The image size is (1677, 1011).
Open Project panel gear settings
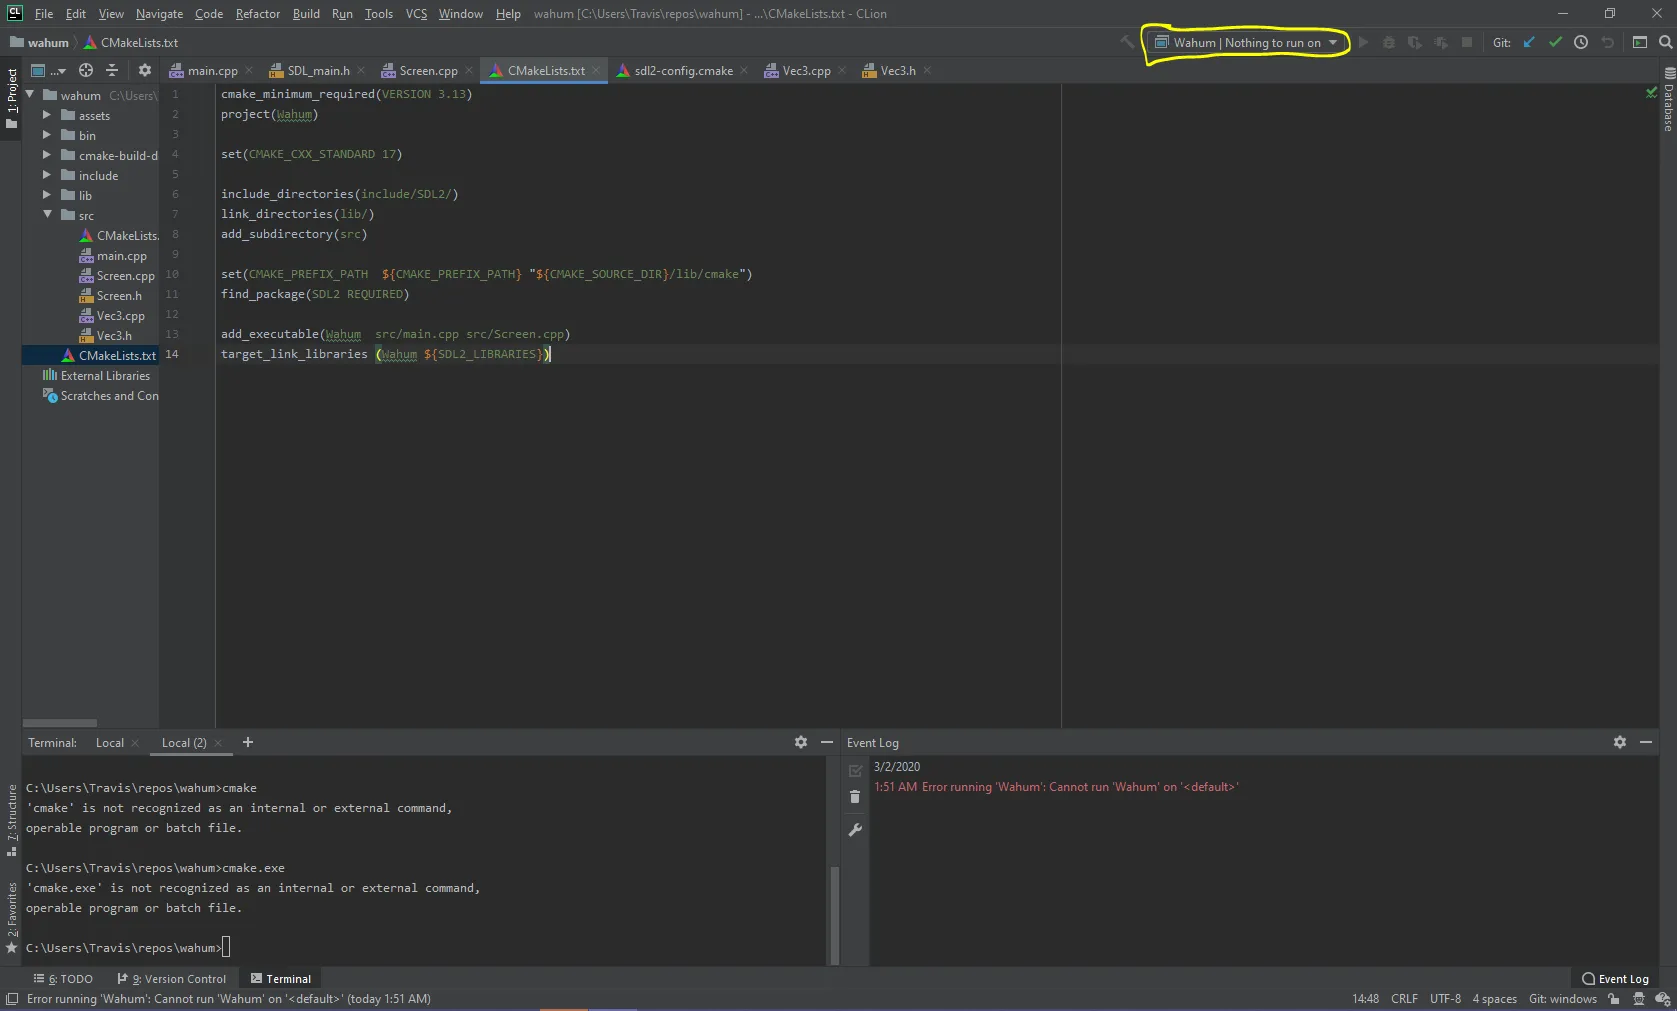(x=145, y=70)
